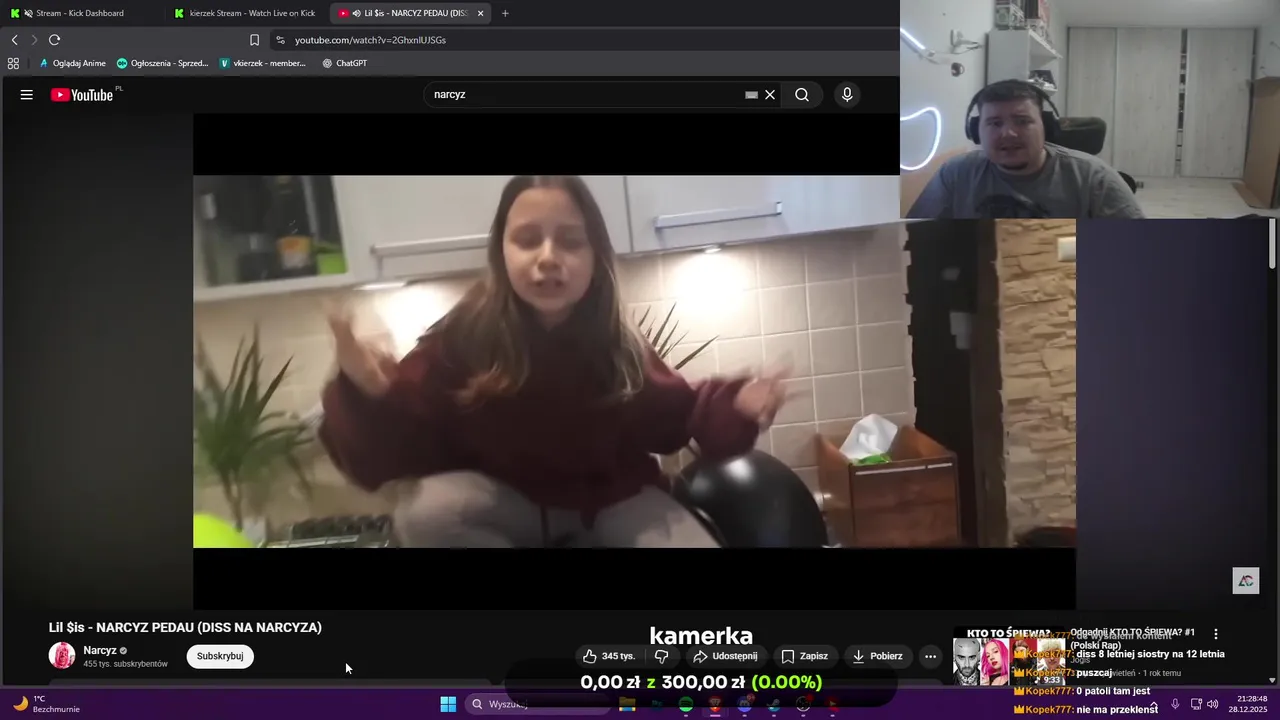Open the virtual keyboard in the search box
1280x720 pixels.
[x=751, y=95]
